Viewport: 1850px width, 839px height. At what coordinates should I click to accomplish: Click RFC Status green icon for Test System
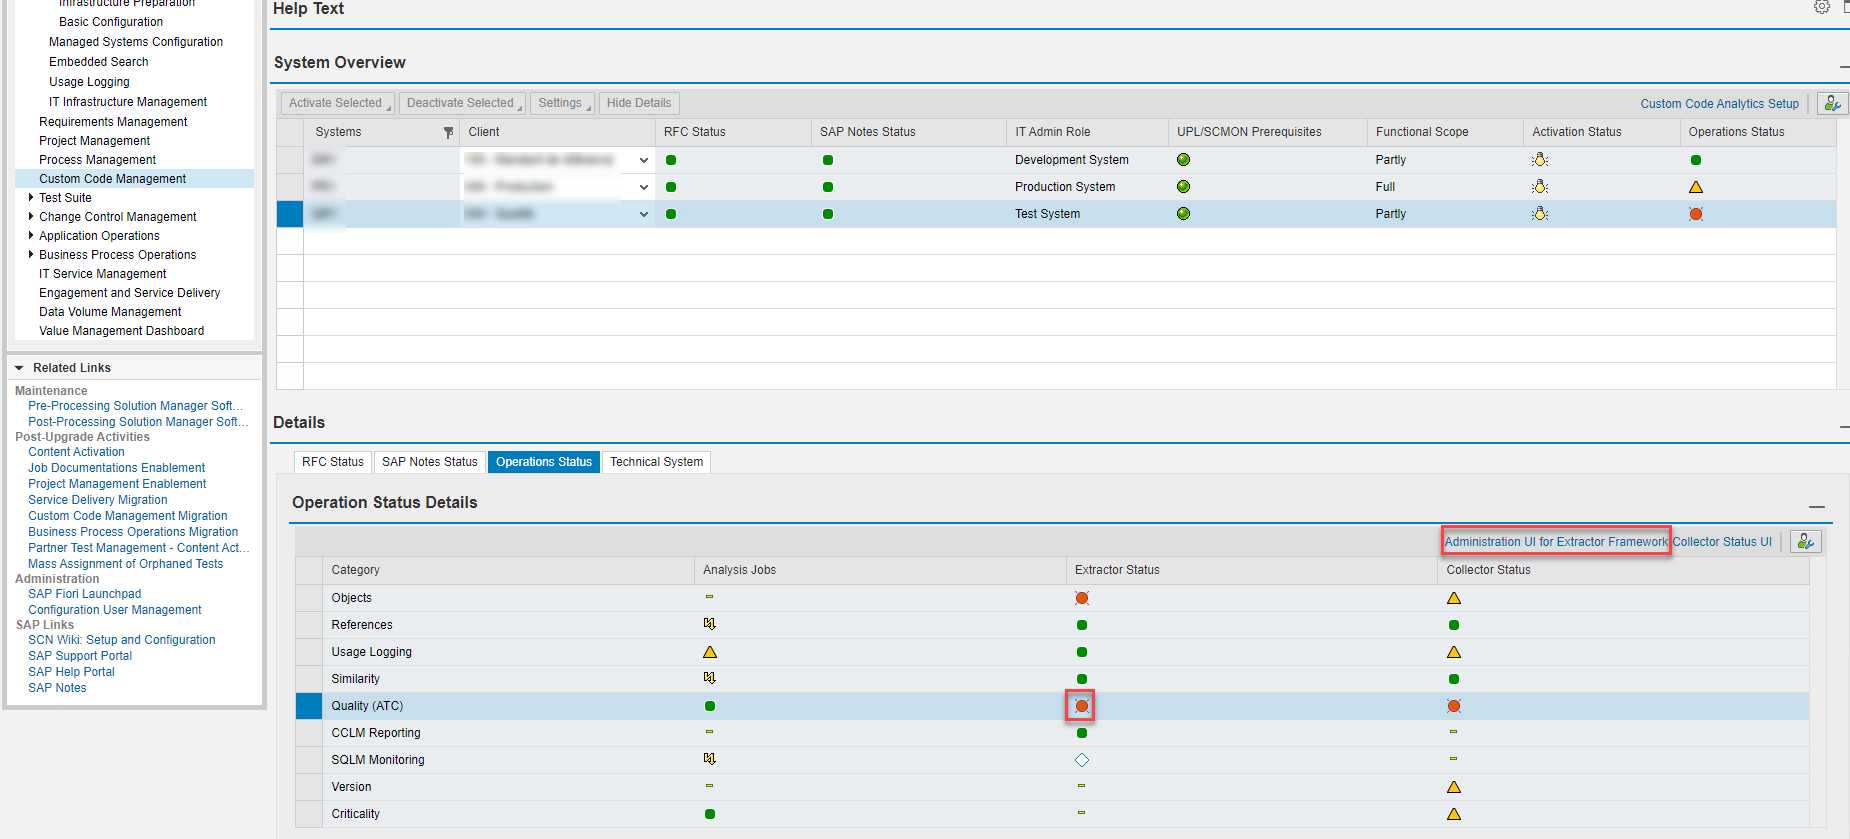coord(671,214)
